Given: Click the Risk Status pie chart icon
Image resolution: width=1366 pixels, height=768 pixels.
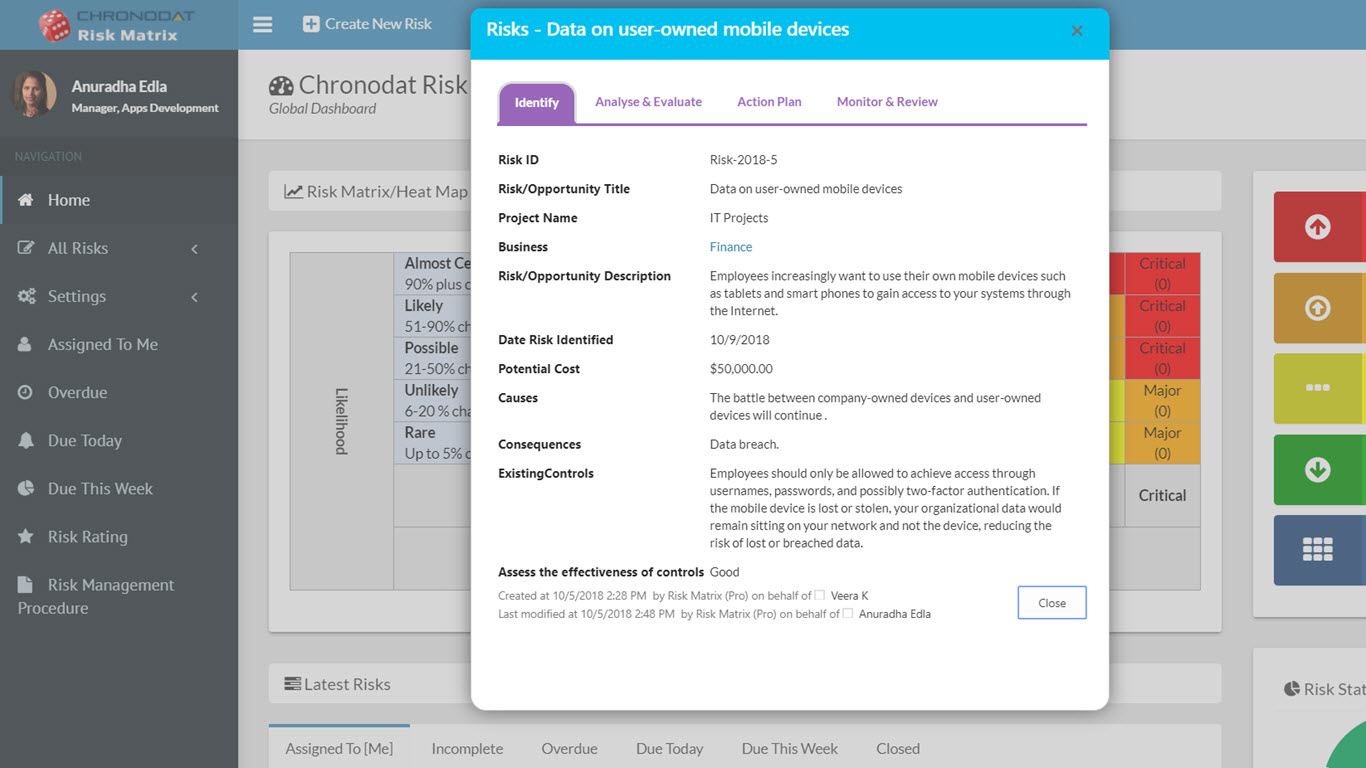Looking at the screenshot, I should [1291, 689].
